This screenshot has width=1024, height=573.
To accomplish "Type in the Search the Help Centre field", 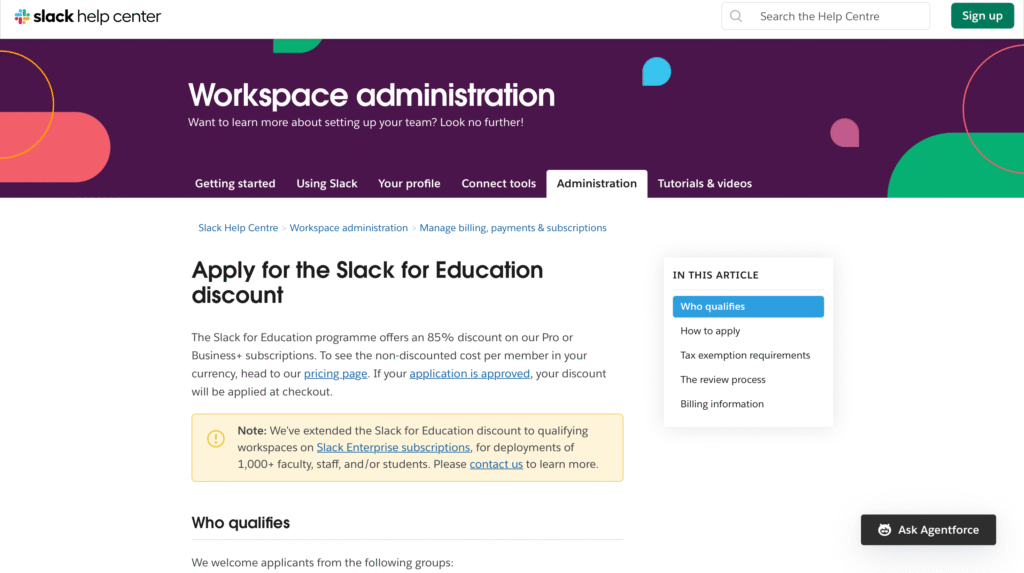I will [838, 16].
